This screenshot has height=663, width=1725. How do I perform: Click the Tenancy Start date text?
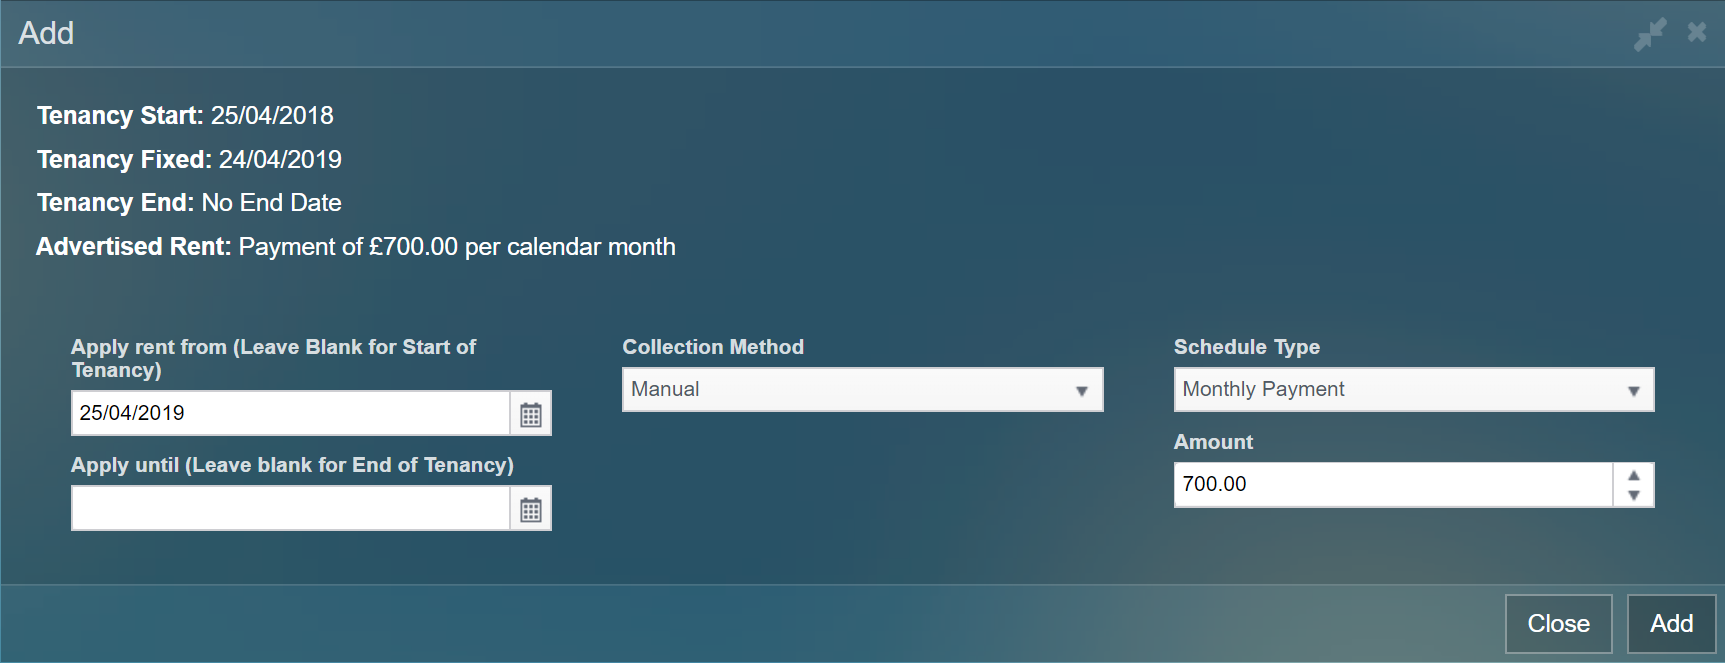coord(272,116)
